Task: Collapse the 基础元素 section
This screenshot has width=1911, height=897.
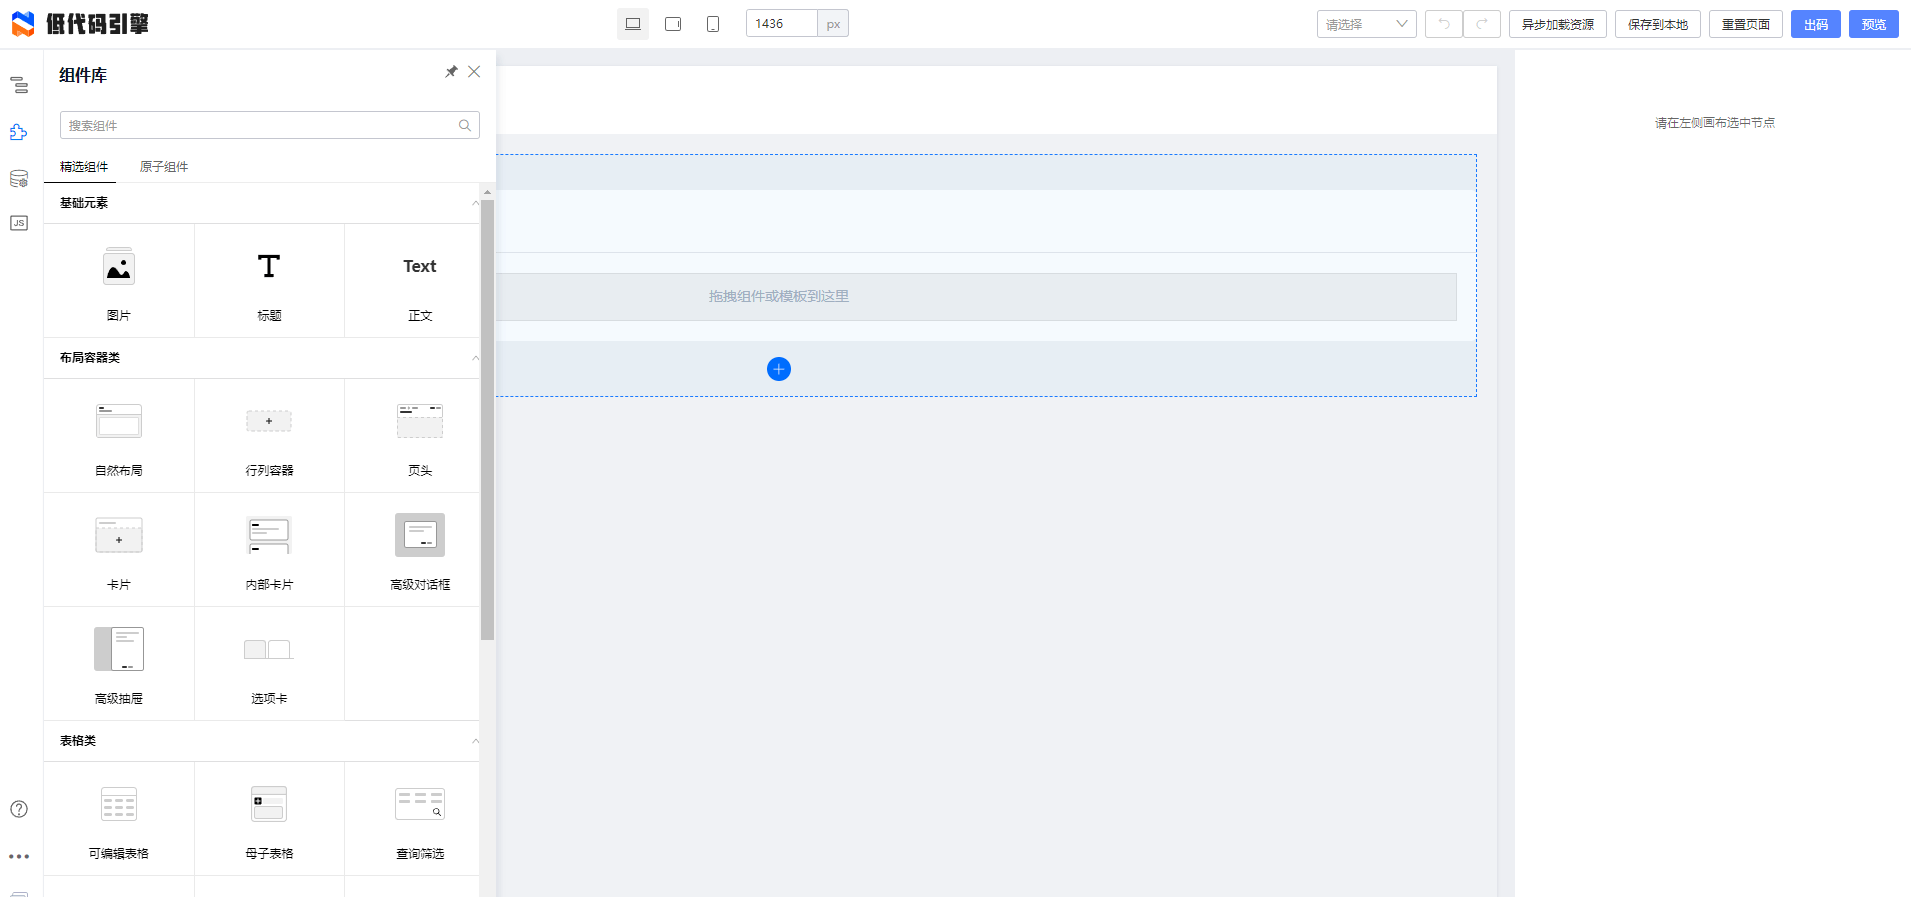Action: tap(475, 203)
